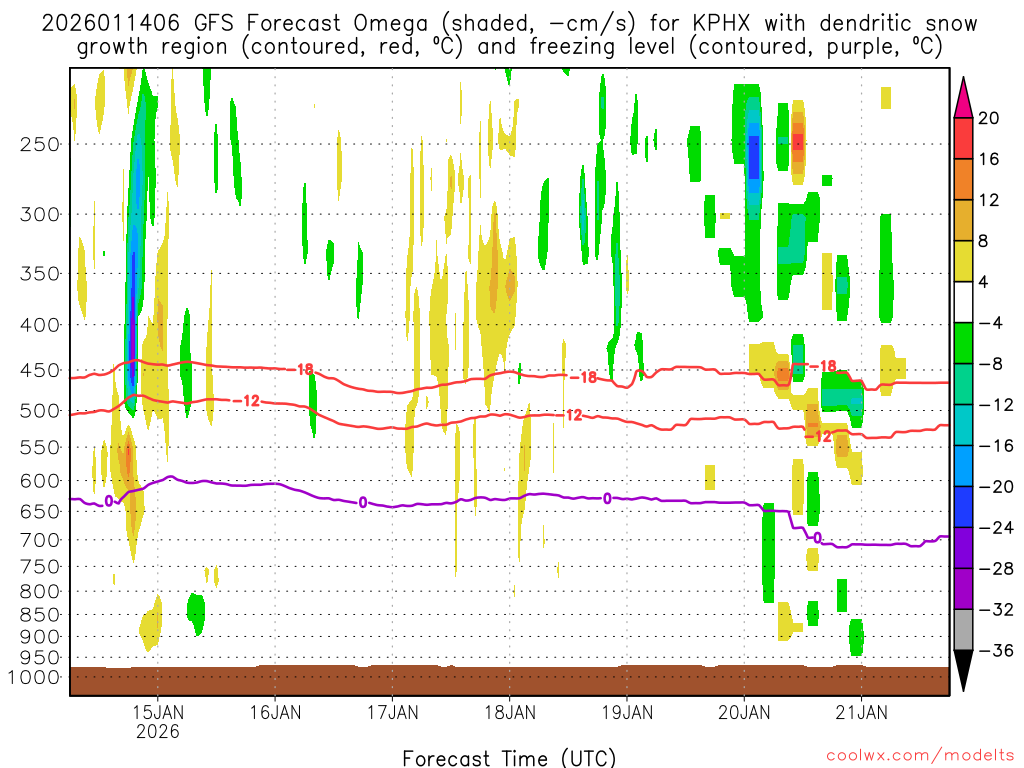
Task: Click the 15JAN date label
Action: point(157,712)
